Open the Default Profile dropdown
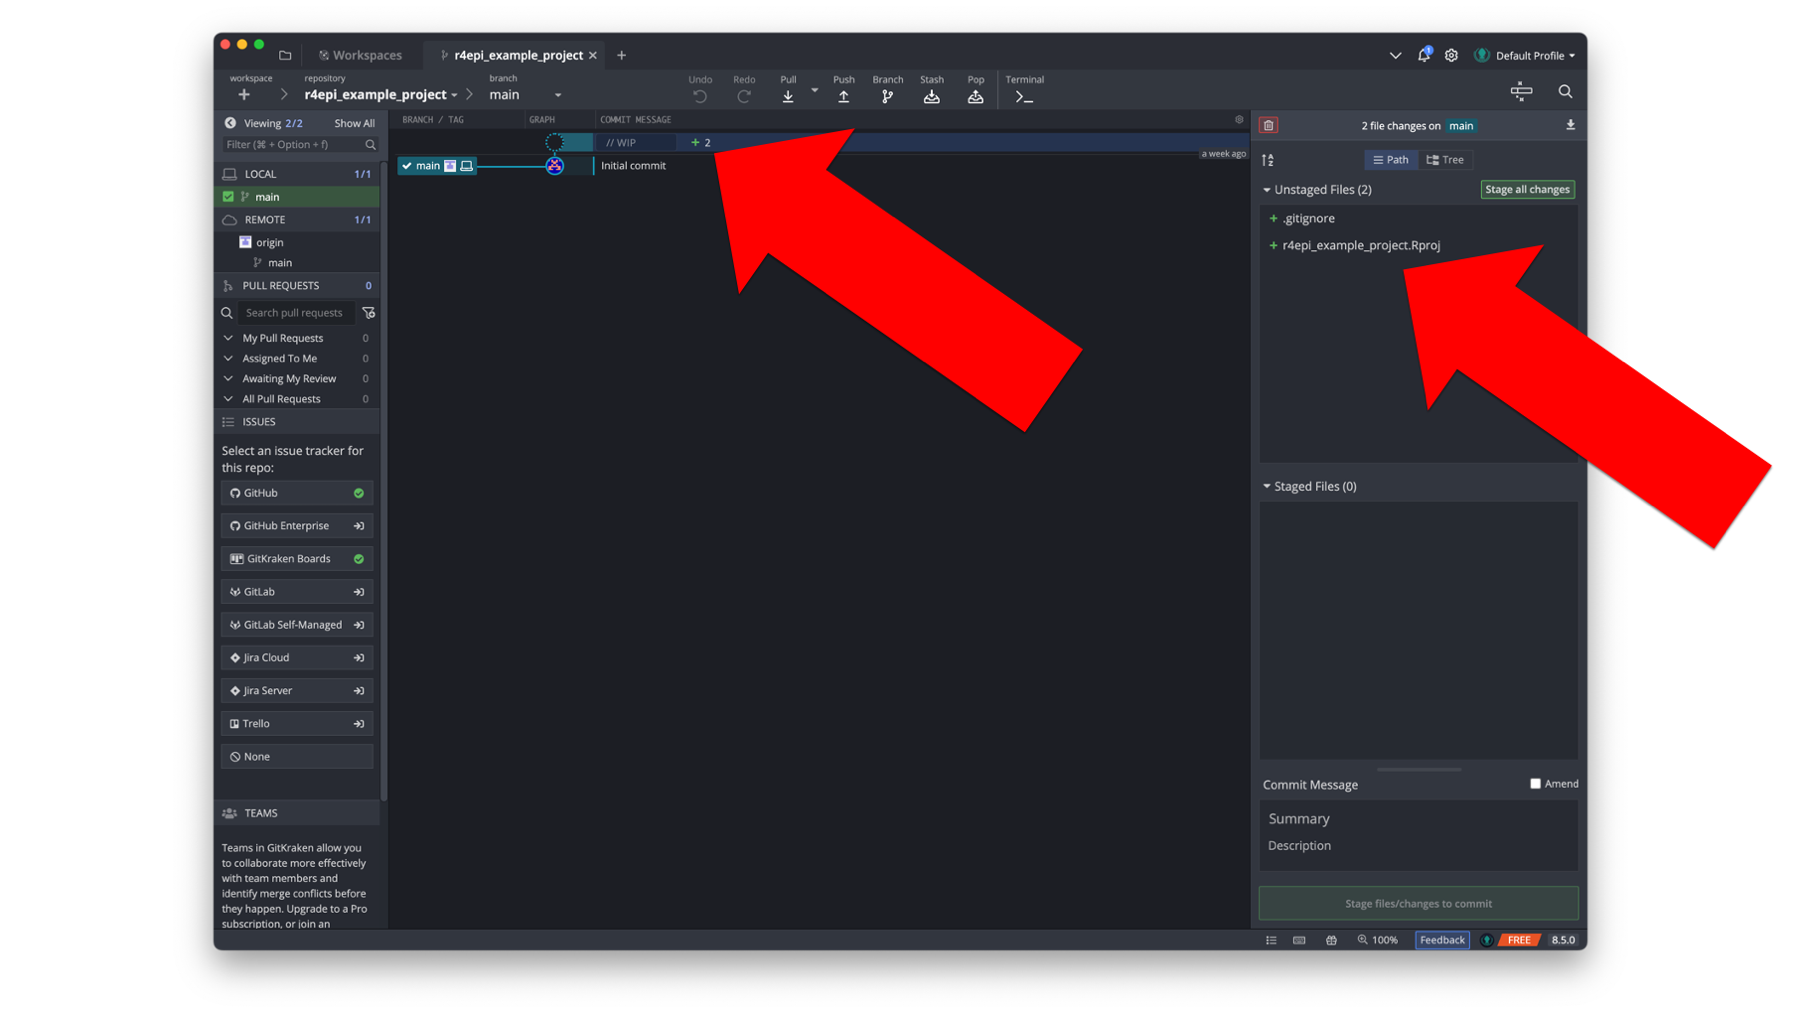This screenshot has width=1801, height=1013. 1526,55
